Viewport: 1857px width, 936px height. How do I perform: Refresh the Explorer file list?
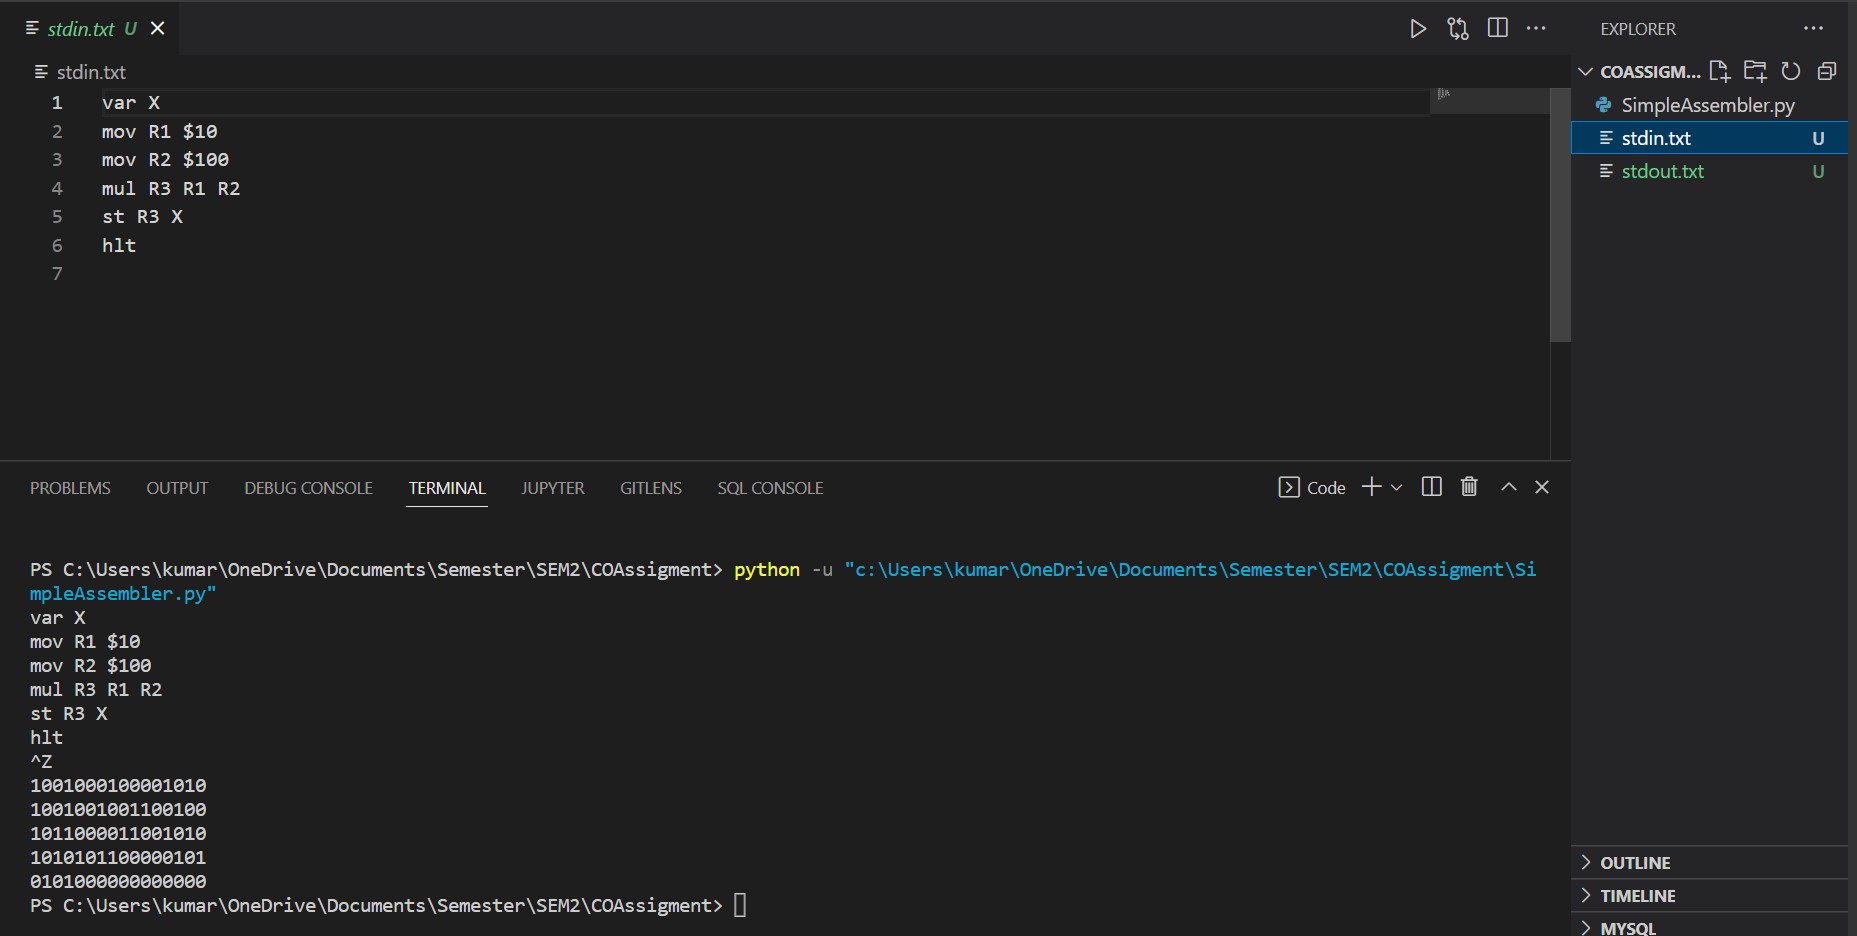[x=1790, y=71]
